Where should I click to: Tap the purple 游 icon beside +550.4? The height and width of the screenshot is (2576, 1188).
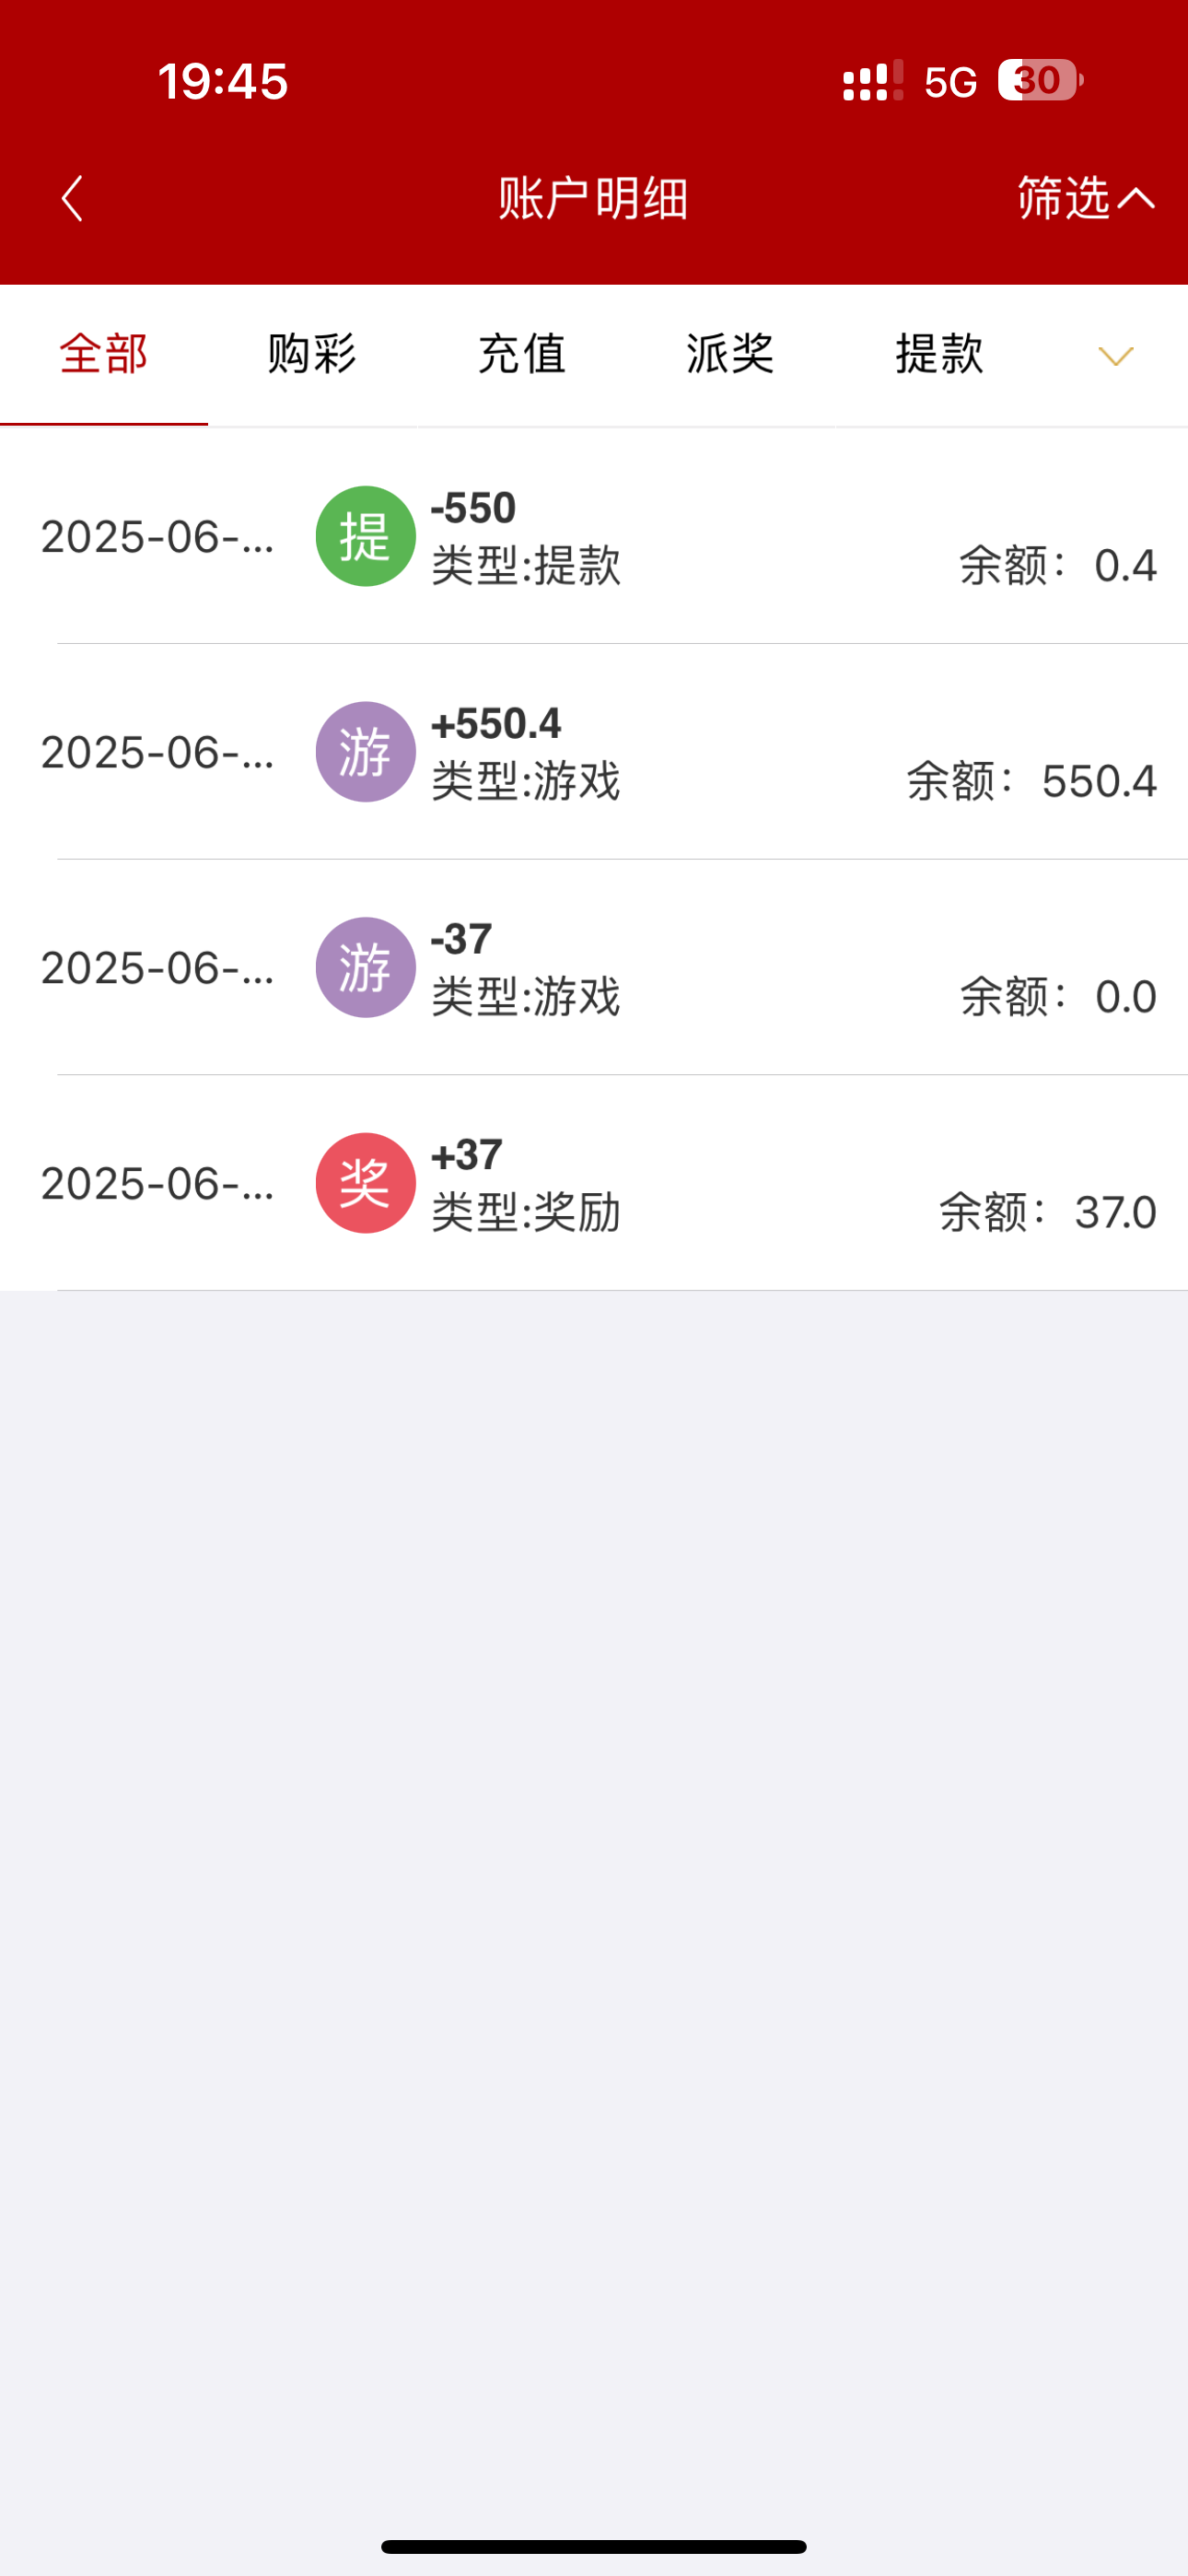pyautogui.click(x=365, y=752)
